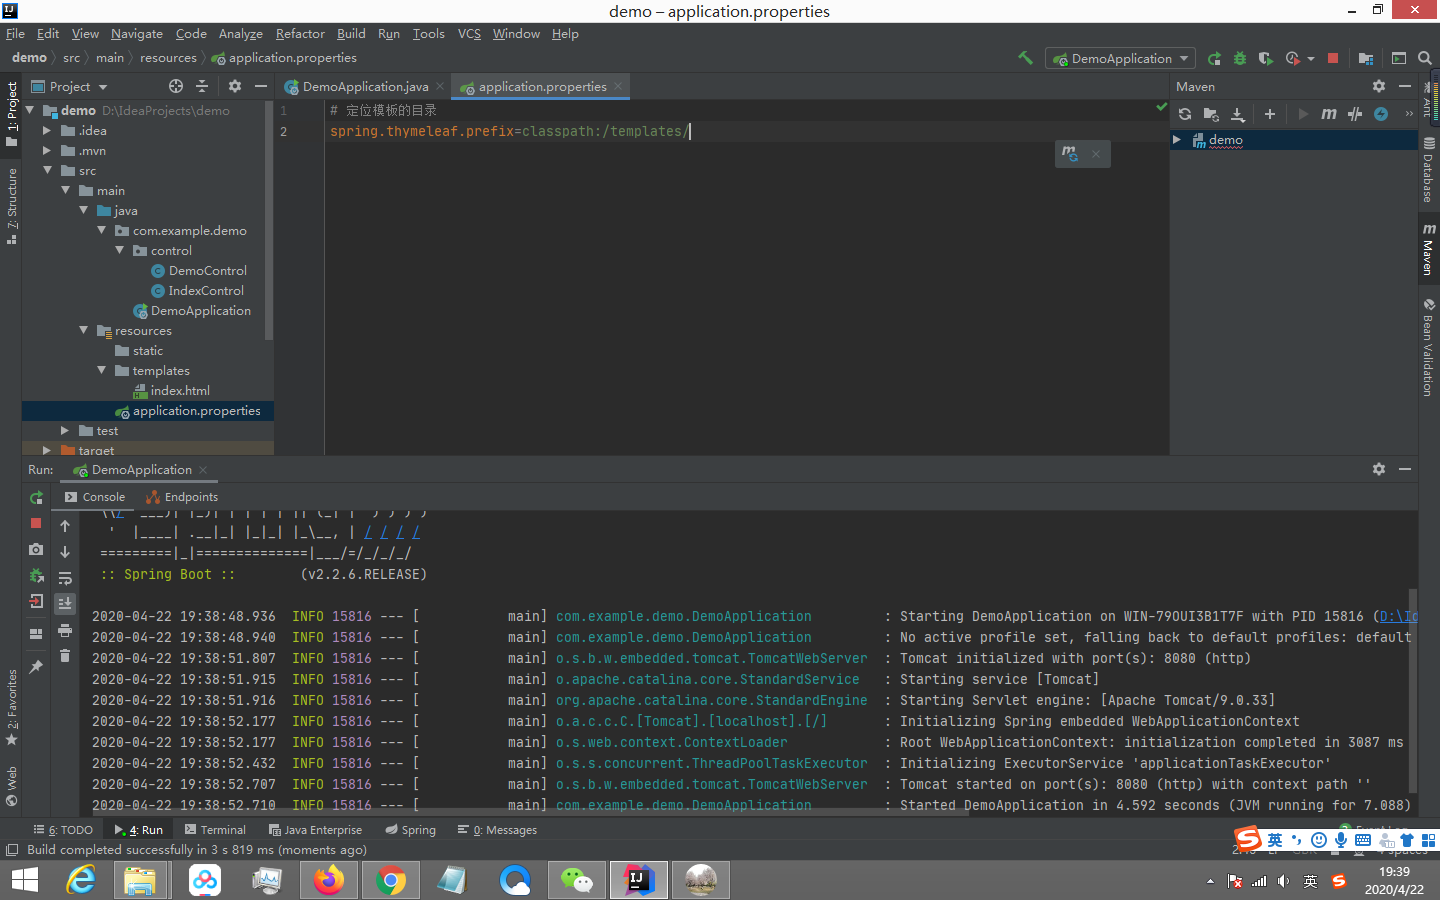The height and width of the screenshot is (900, 1440).
Task: Start the debugger with the bug icon
Action: point(1240,58)
